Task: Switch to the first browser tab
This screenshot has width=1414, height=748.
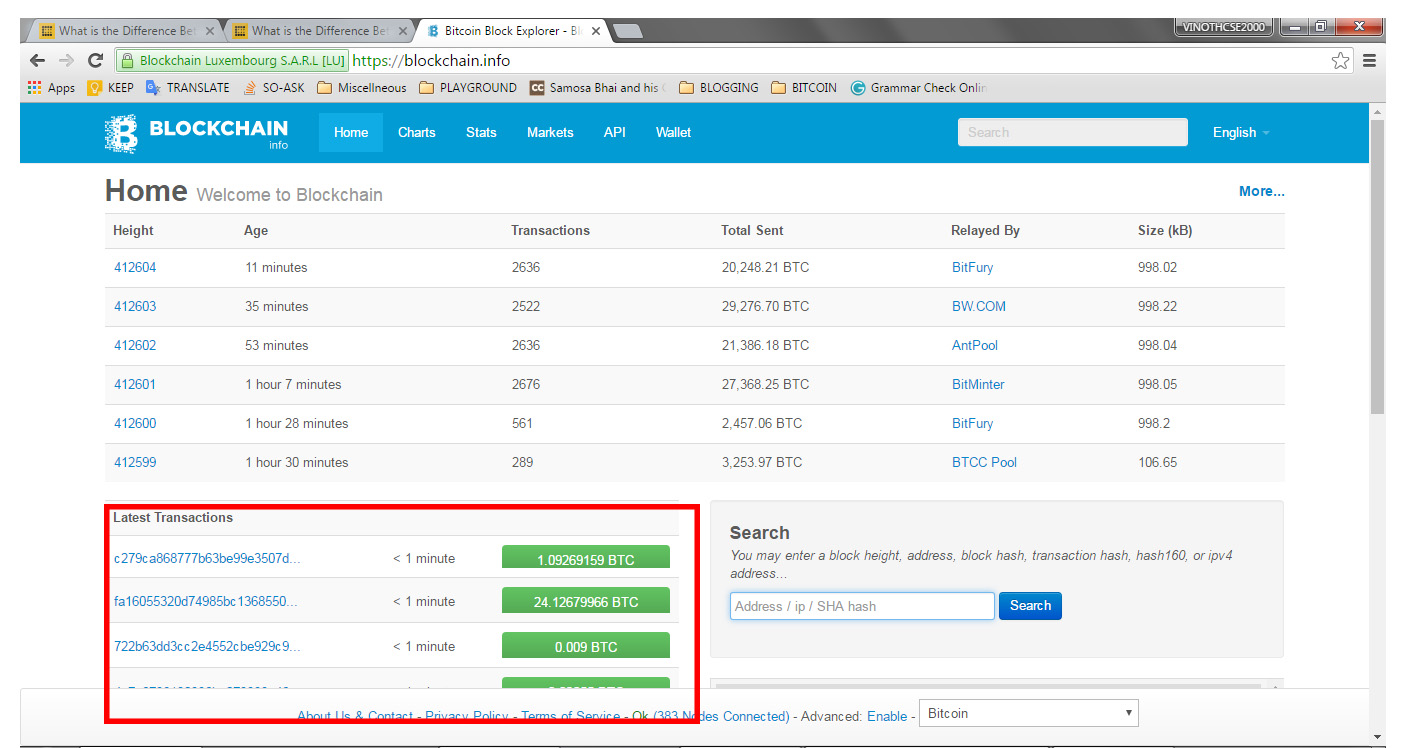Action: point(123,31)
